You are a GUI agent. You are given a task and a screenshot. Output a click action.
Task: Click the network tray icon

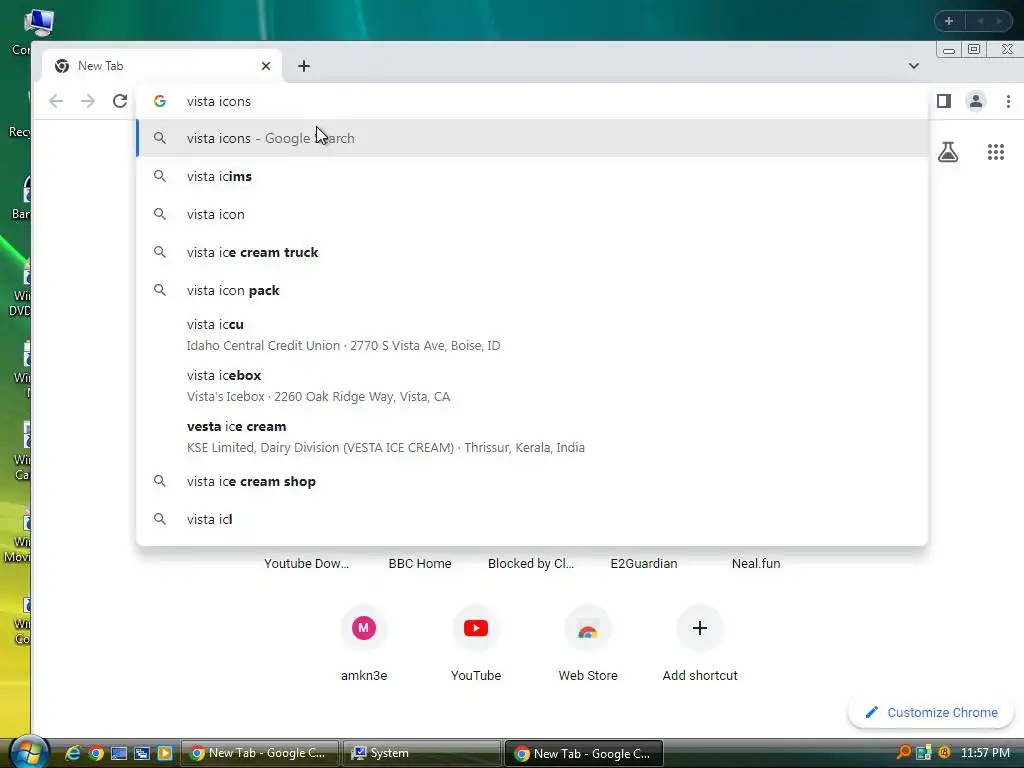tap(923, 753)
